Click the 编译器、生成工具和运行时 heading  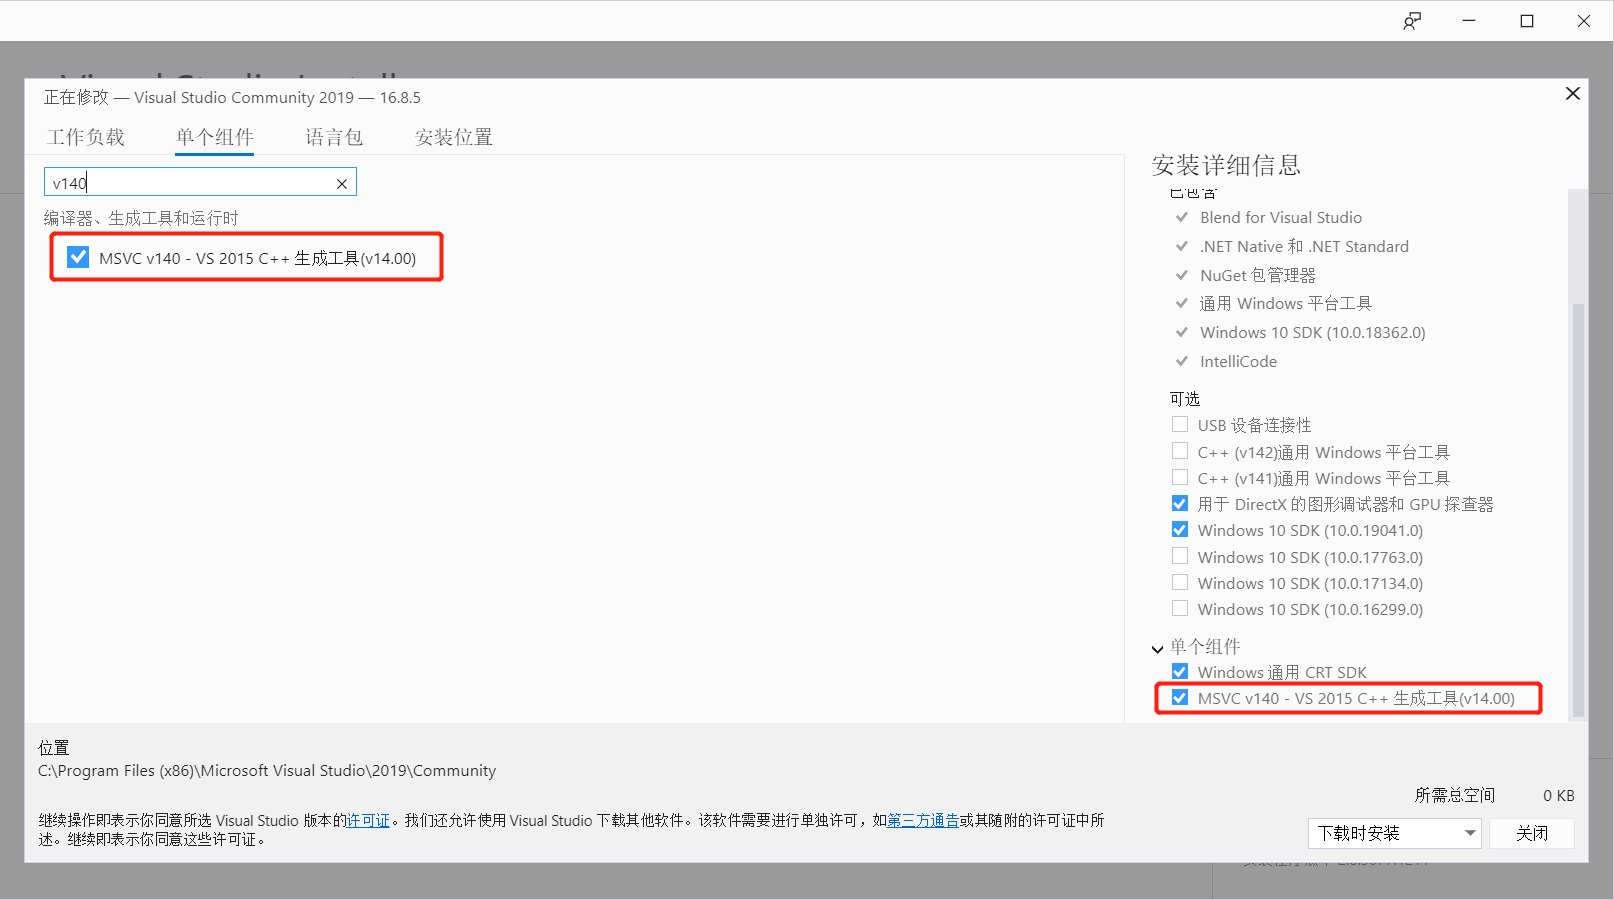click(x=141, y=218)
